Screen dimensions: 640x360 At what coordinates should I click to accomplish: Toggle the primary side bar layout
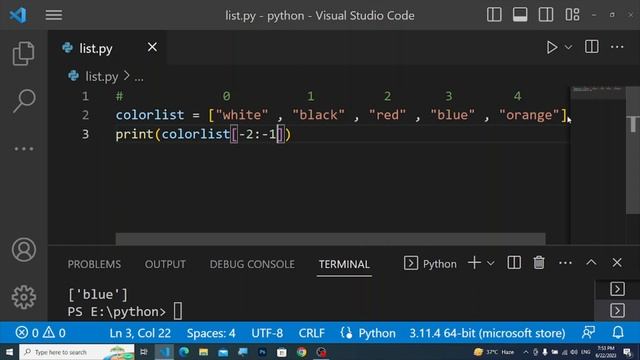coord(494,15)
